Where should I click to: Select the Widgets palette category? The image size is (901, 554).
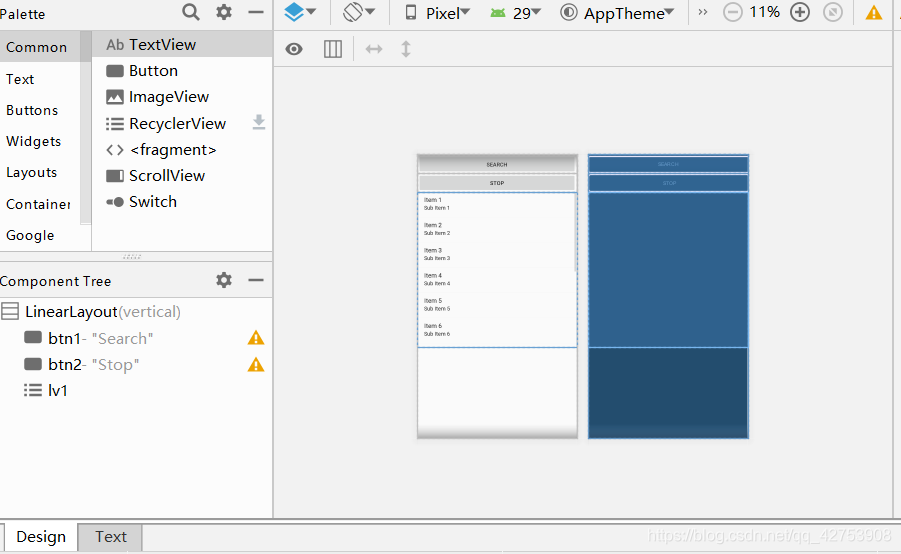[40, 141]
